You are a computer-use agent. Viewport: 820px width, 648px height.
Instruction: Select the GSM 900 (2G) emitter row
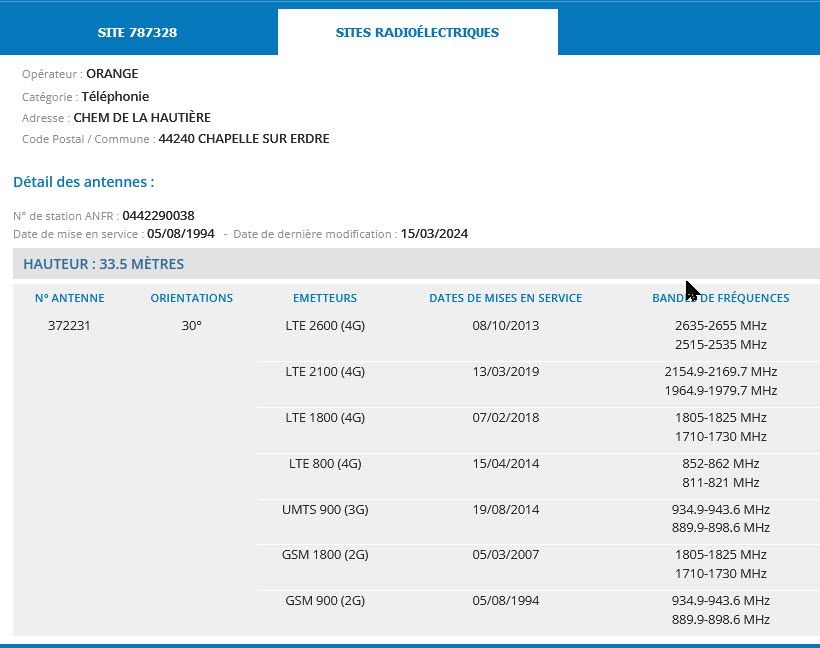point(323,600)
